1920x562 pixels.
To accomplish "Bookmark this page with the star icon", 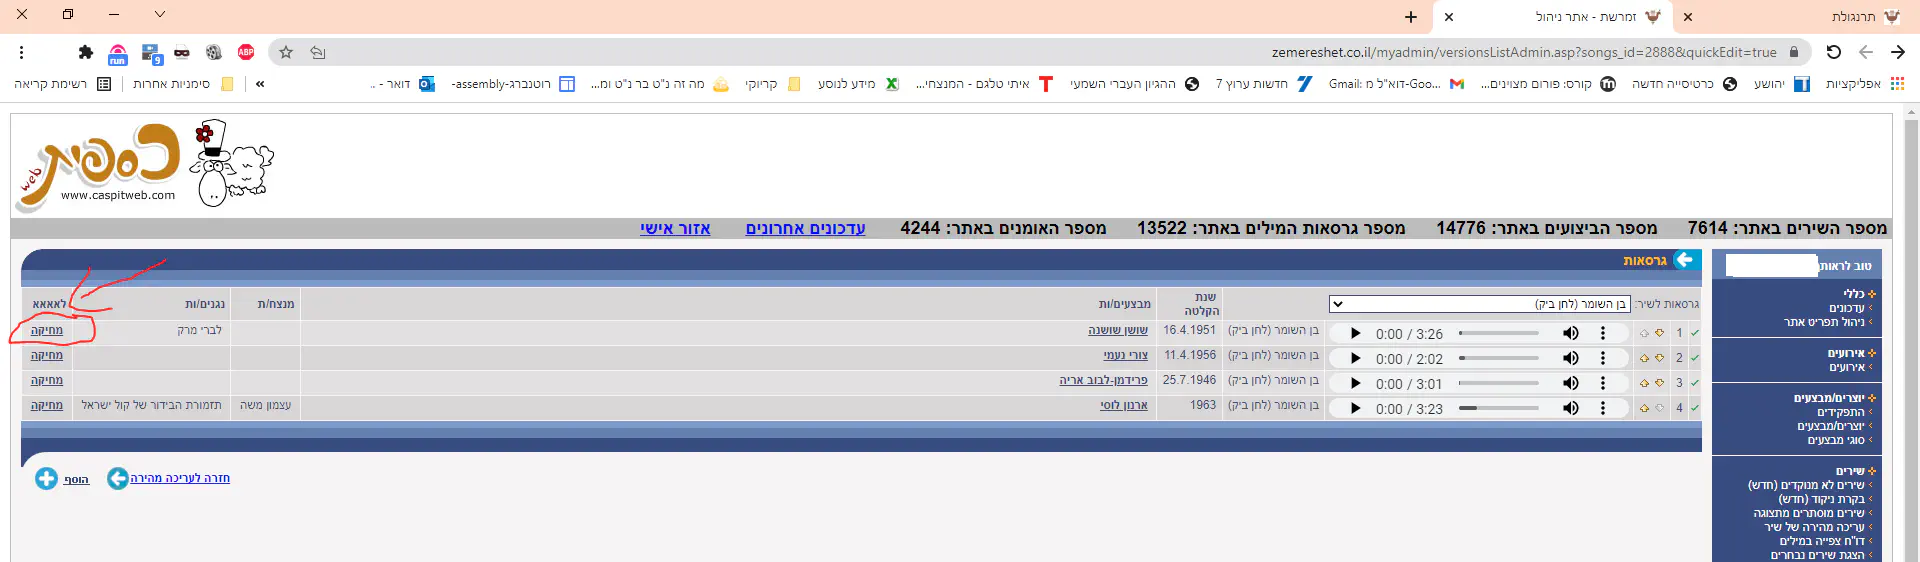I will click(286, 52).
